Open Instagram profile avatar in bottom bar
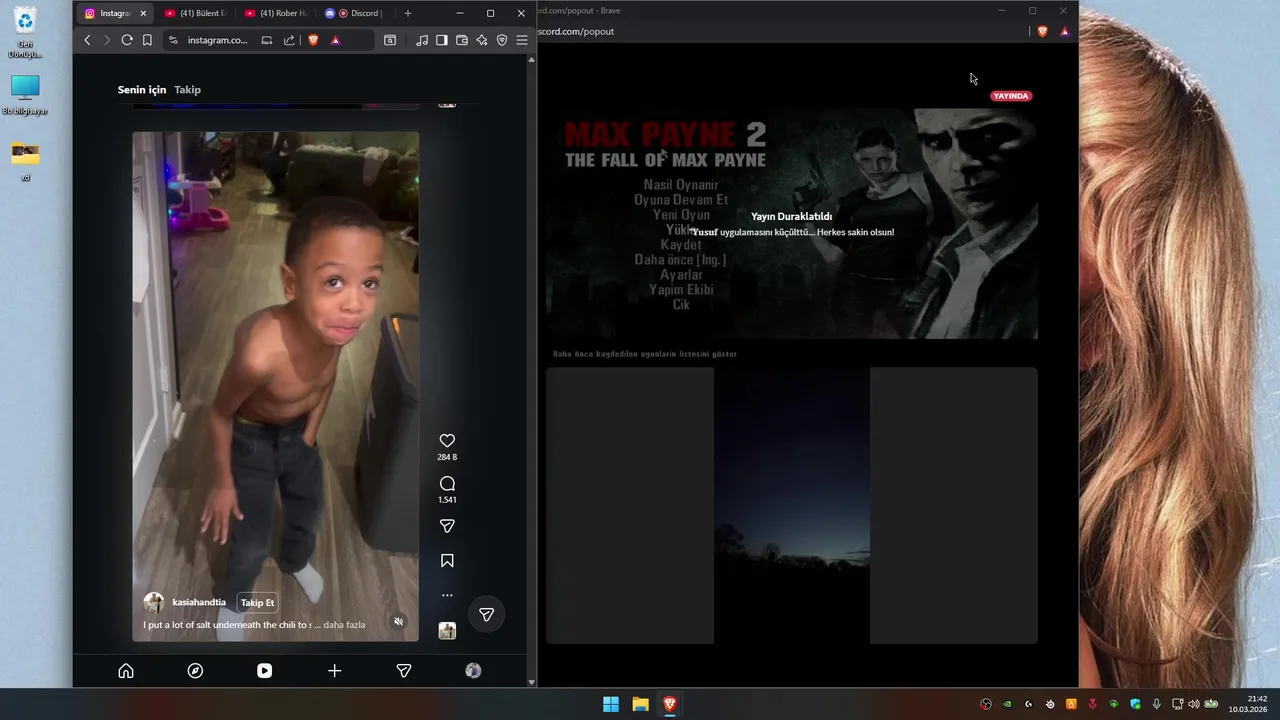Image resolution: width=1280 pixels, height=720 pixels. [x=473, y=671]
